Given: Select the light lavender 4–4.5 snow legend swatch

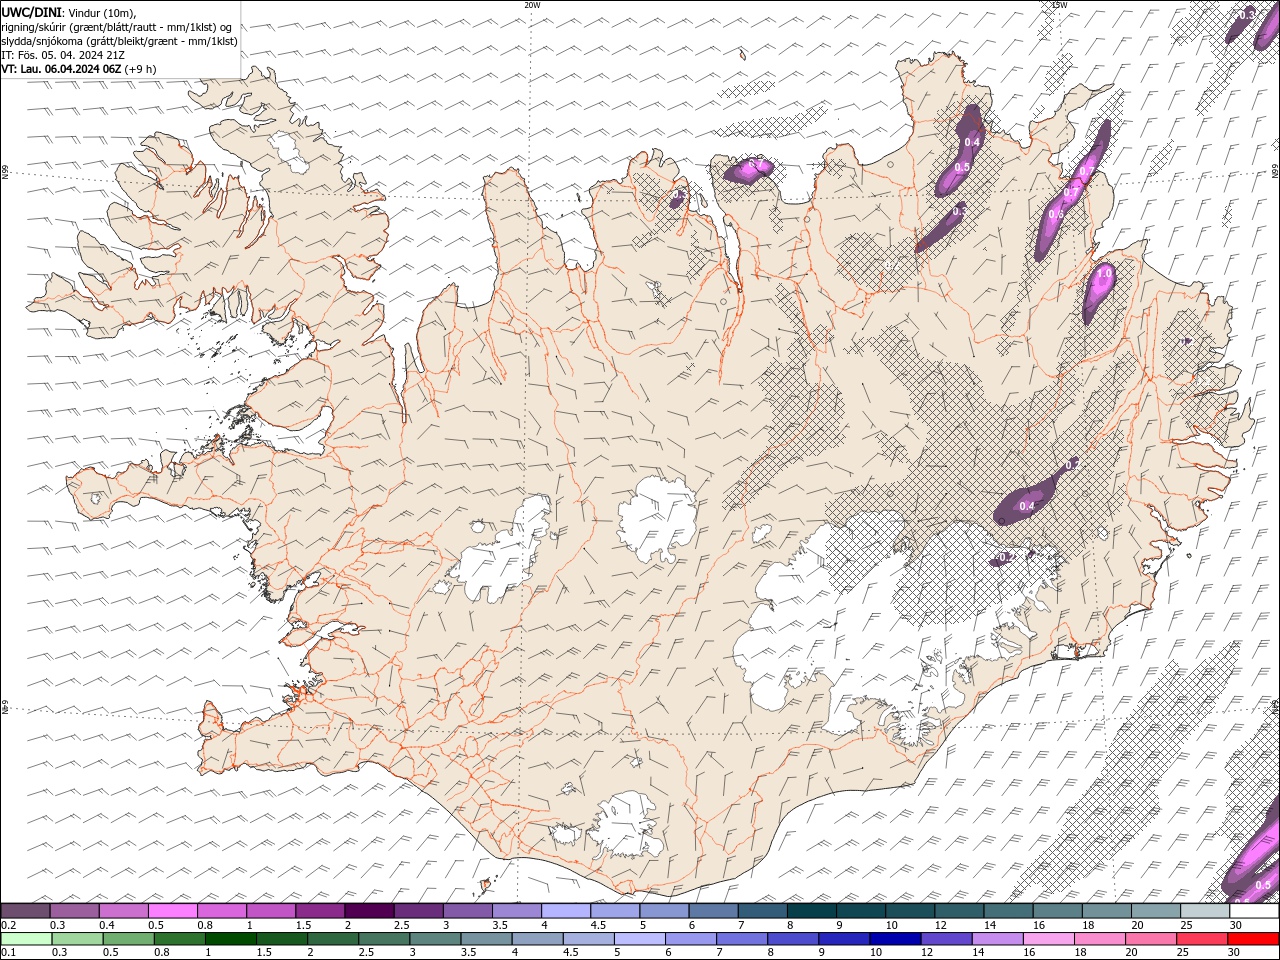Looking at the screenshot, I should point(566,911).
